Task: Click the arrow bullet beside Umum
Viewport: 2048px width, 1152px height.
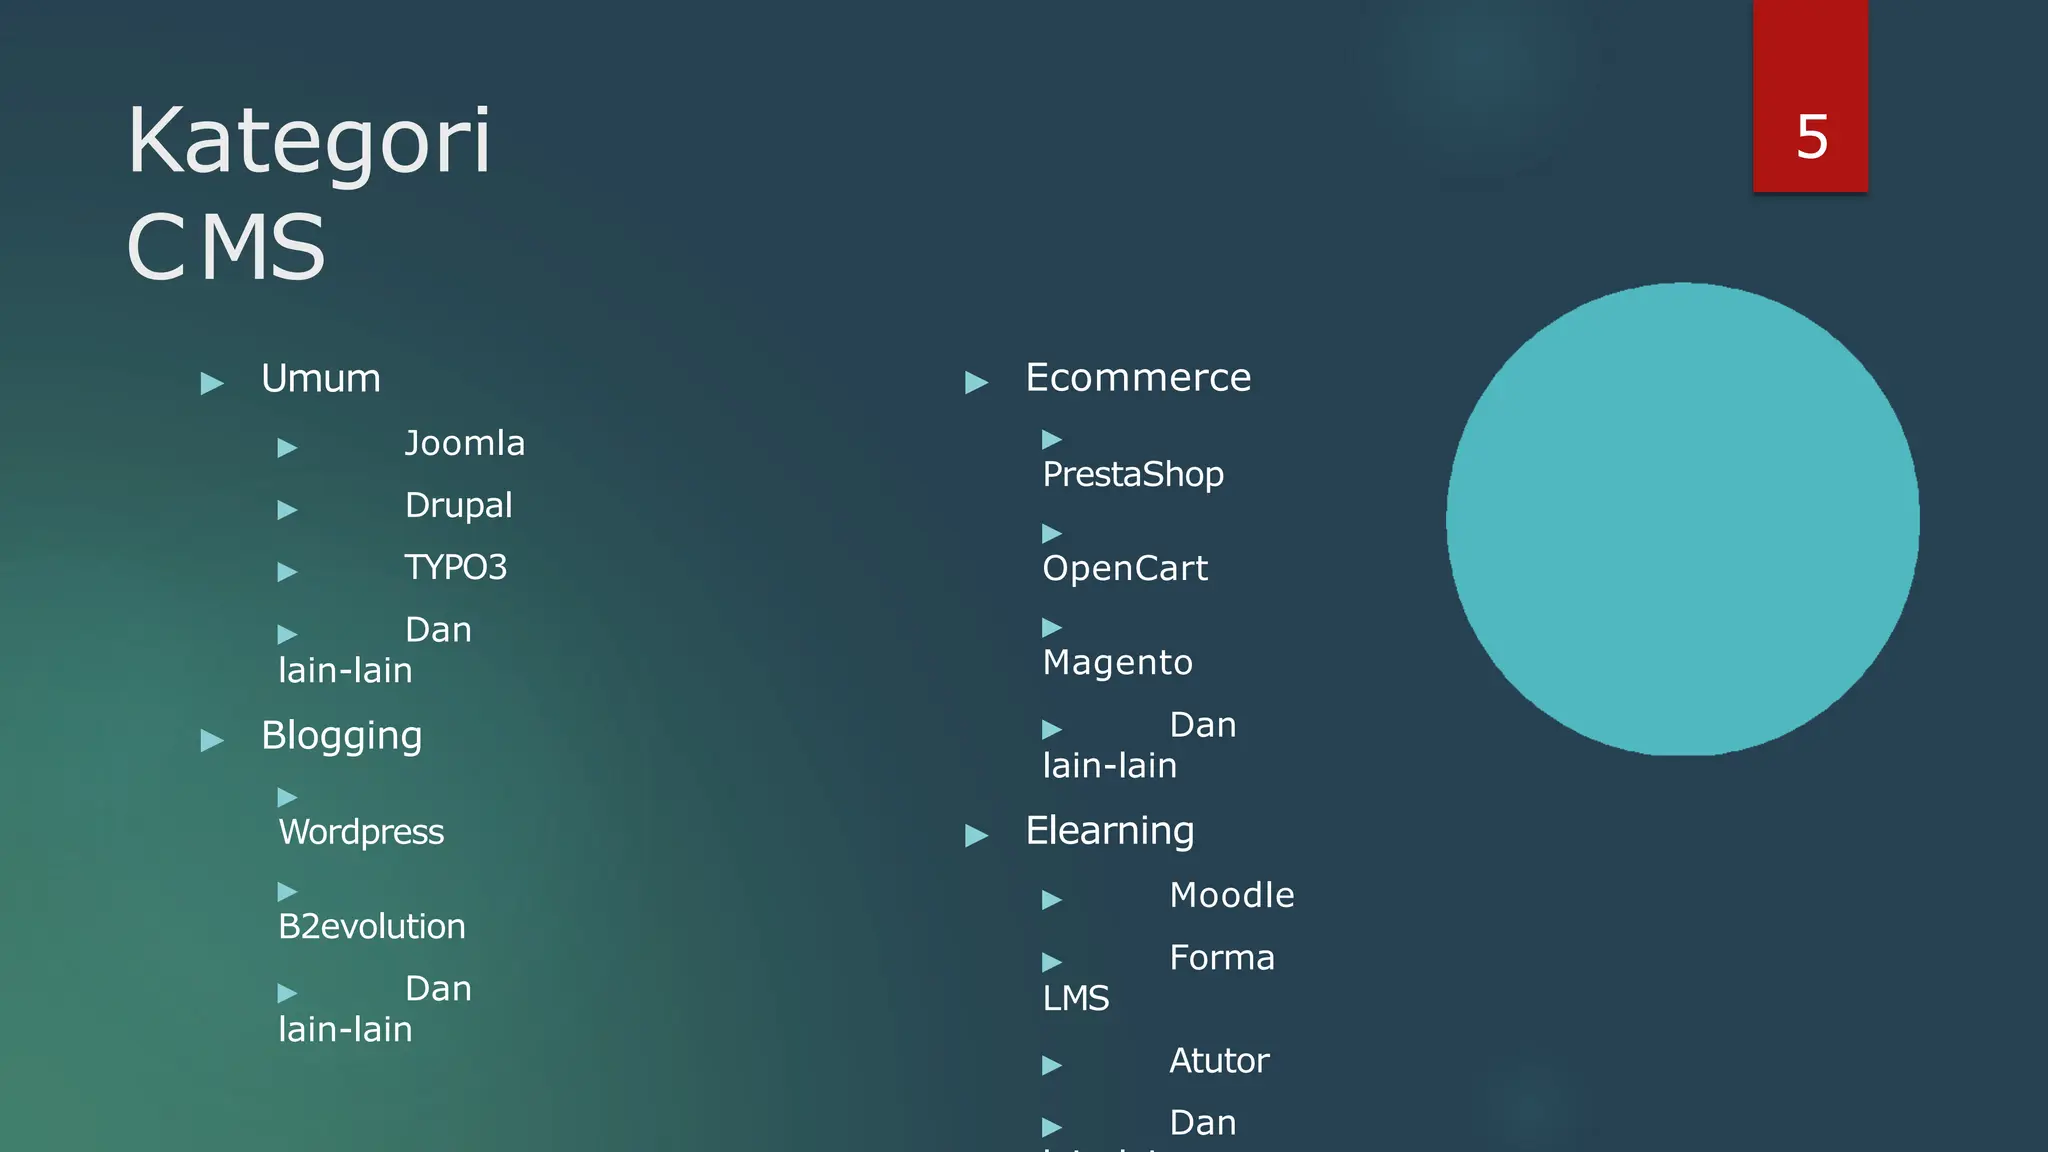Action: 212,383
